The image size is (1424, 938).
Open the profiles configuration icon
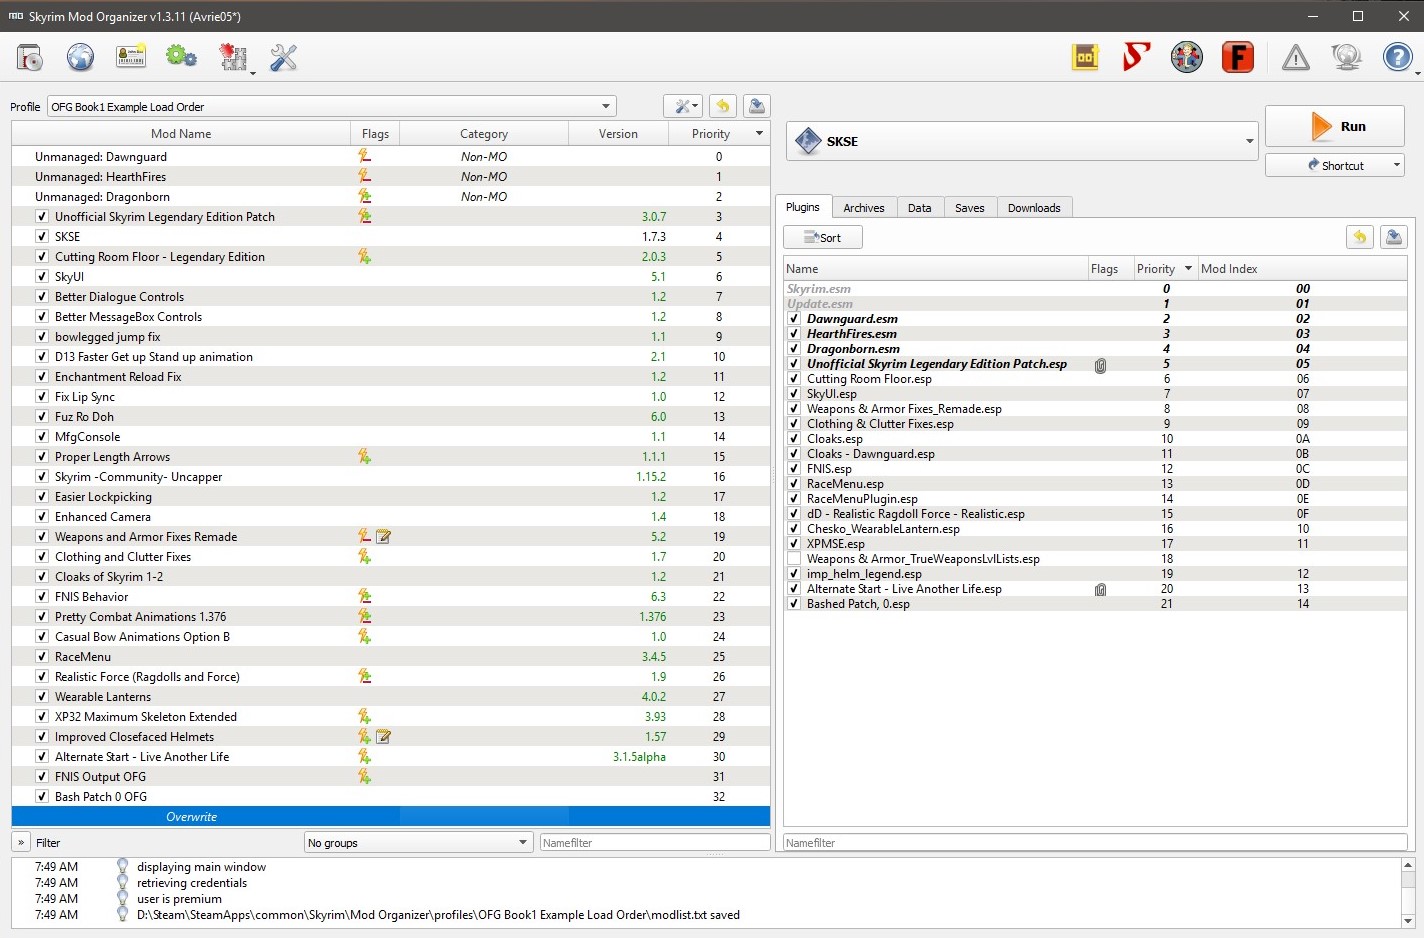coord(131,58)
